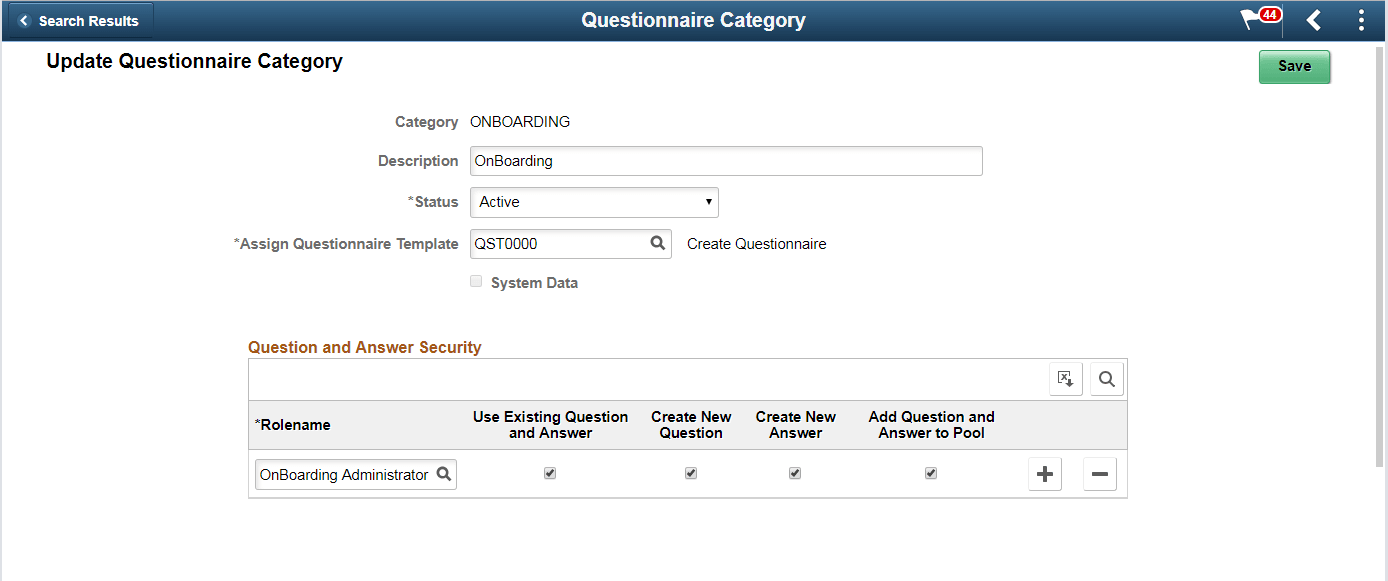Add a new row to Question and Answer Security

click(1044, 473)
